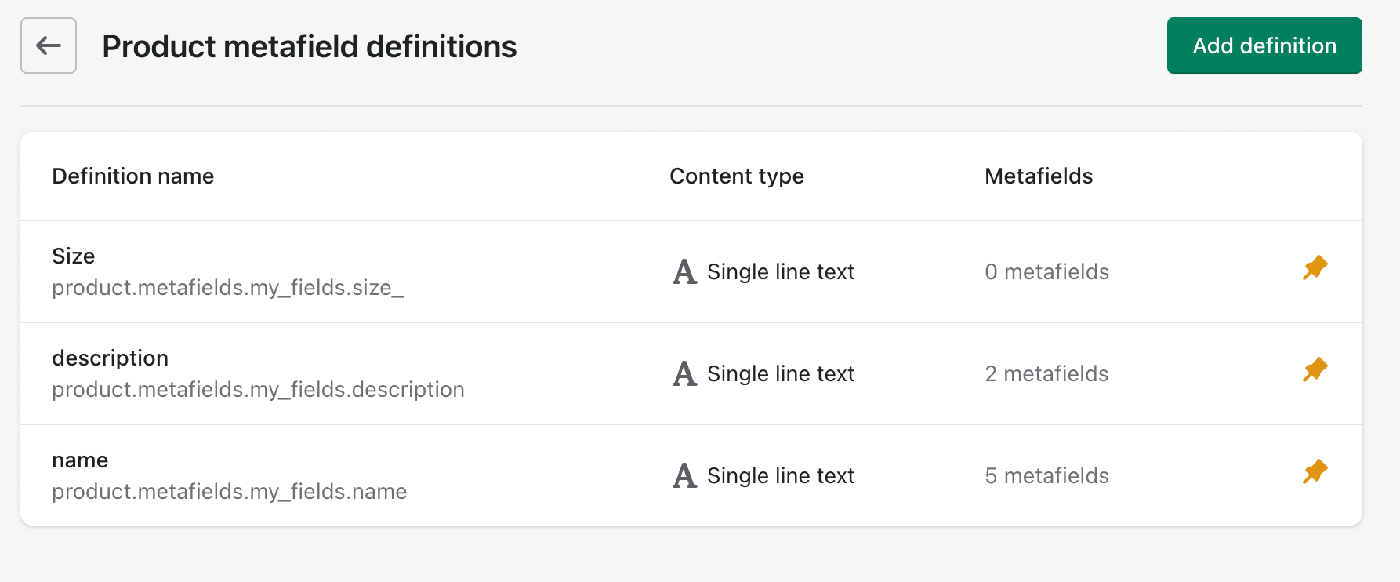Click the text type icon in Size row
Viewport: 1400px width, 582px height.
click(684, 272)
